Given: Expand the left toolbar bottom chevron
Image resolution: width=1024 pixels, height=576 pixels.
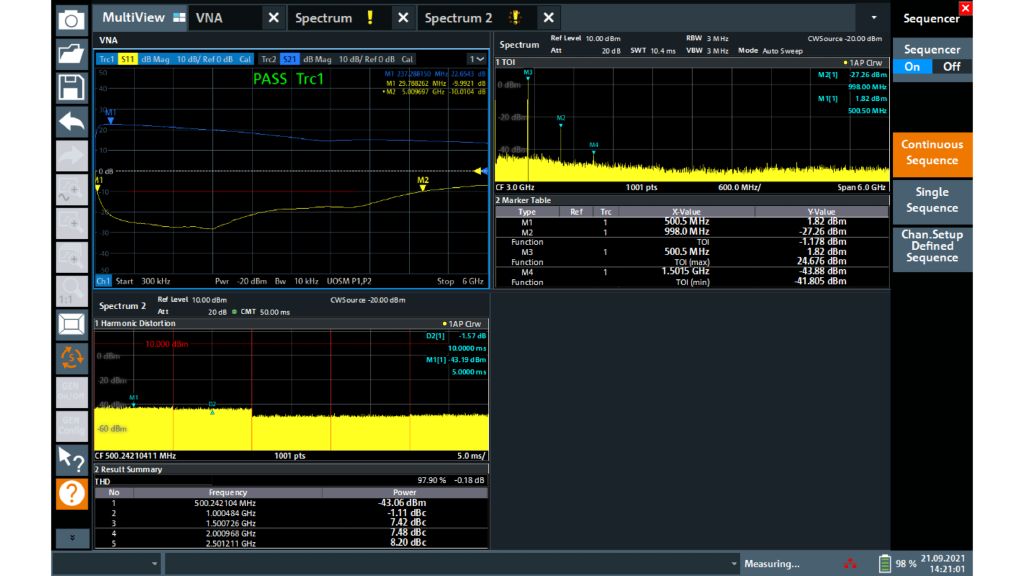Looking at the screenshot, I should point(71,537).
